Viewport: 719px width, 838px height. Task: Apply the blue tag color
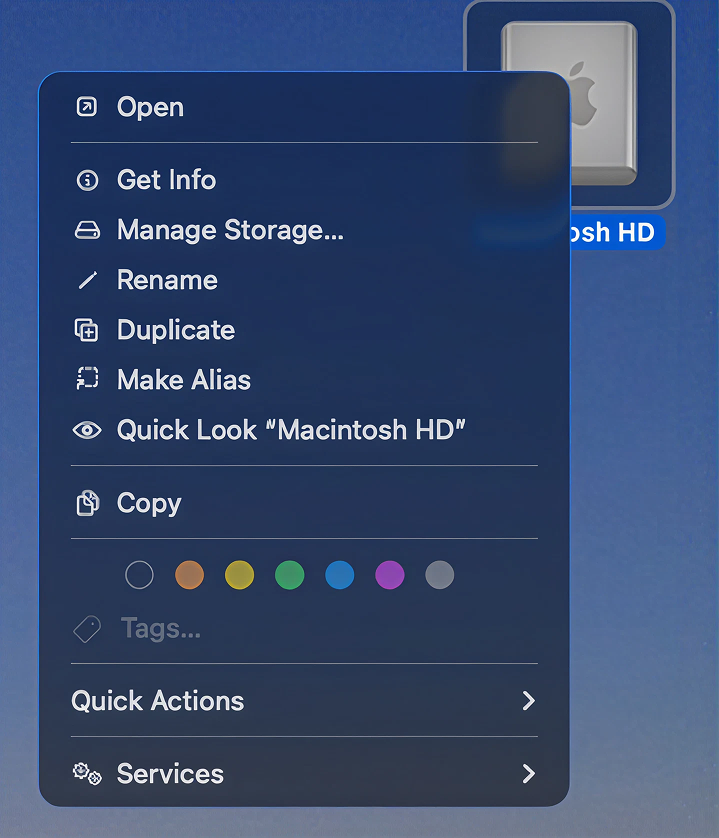coord(339,575)
